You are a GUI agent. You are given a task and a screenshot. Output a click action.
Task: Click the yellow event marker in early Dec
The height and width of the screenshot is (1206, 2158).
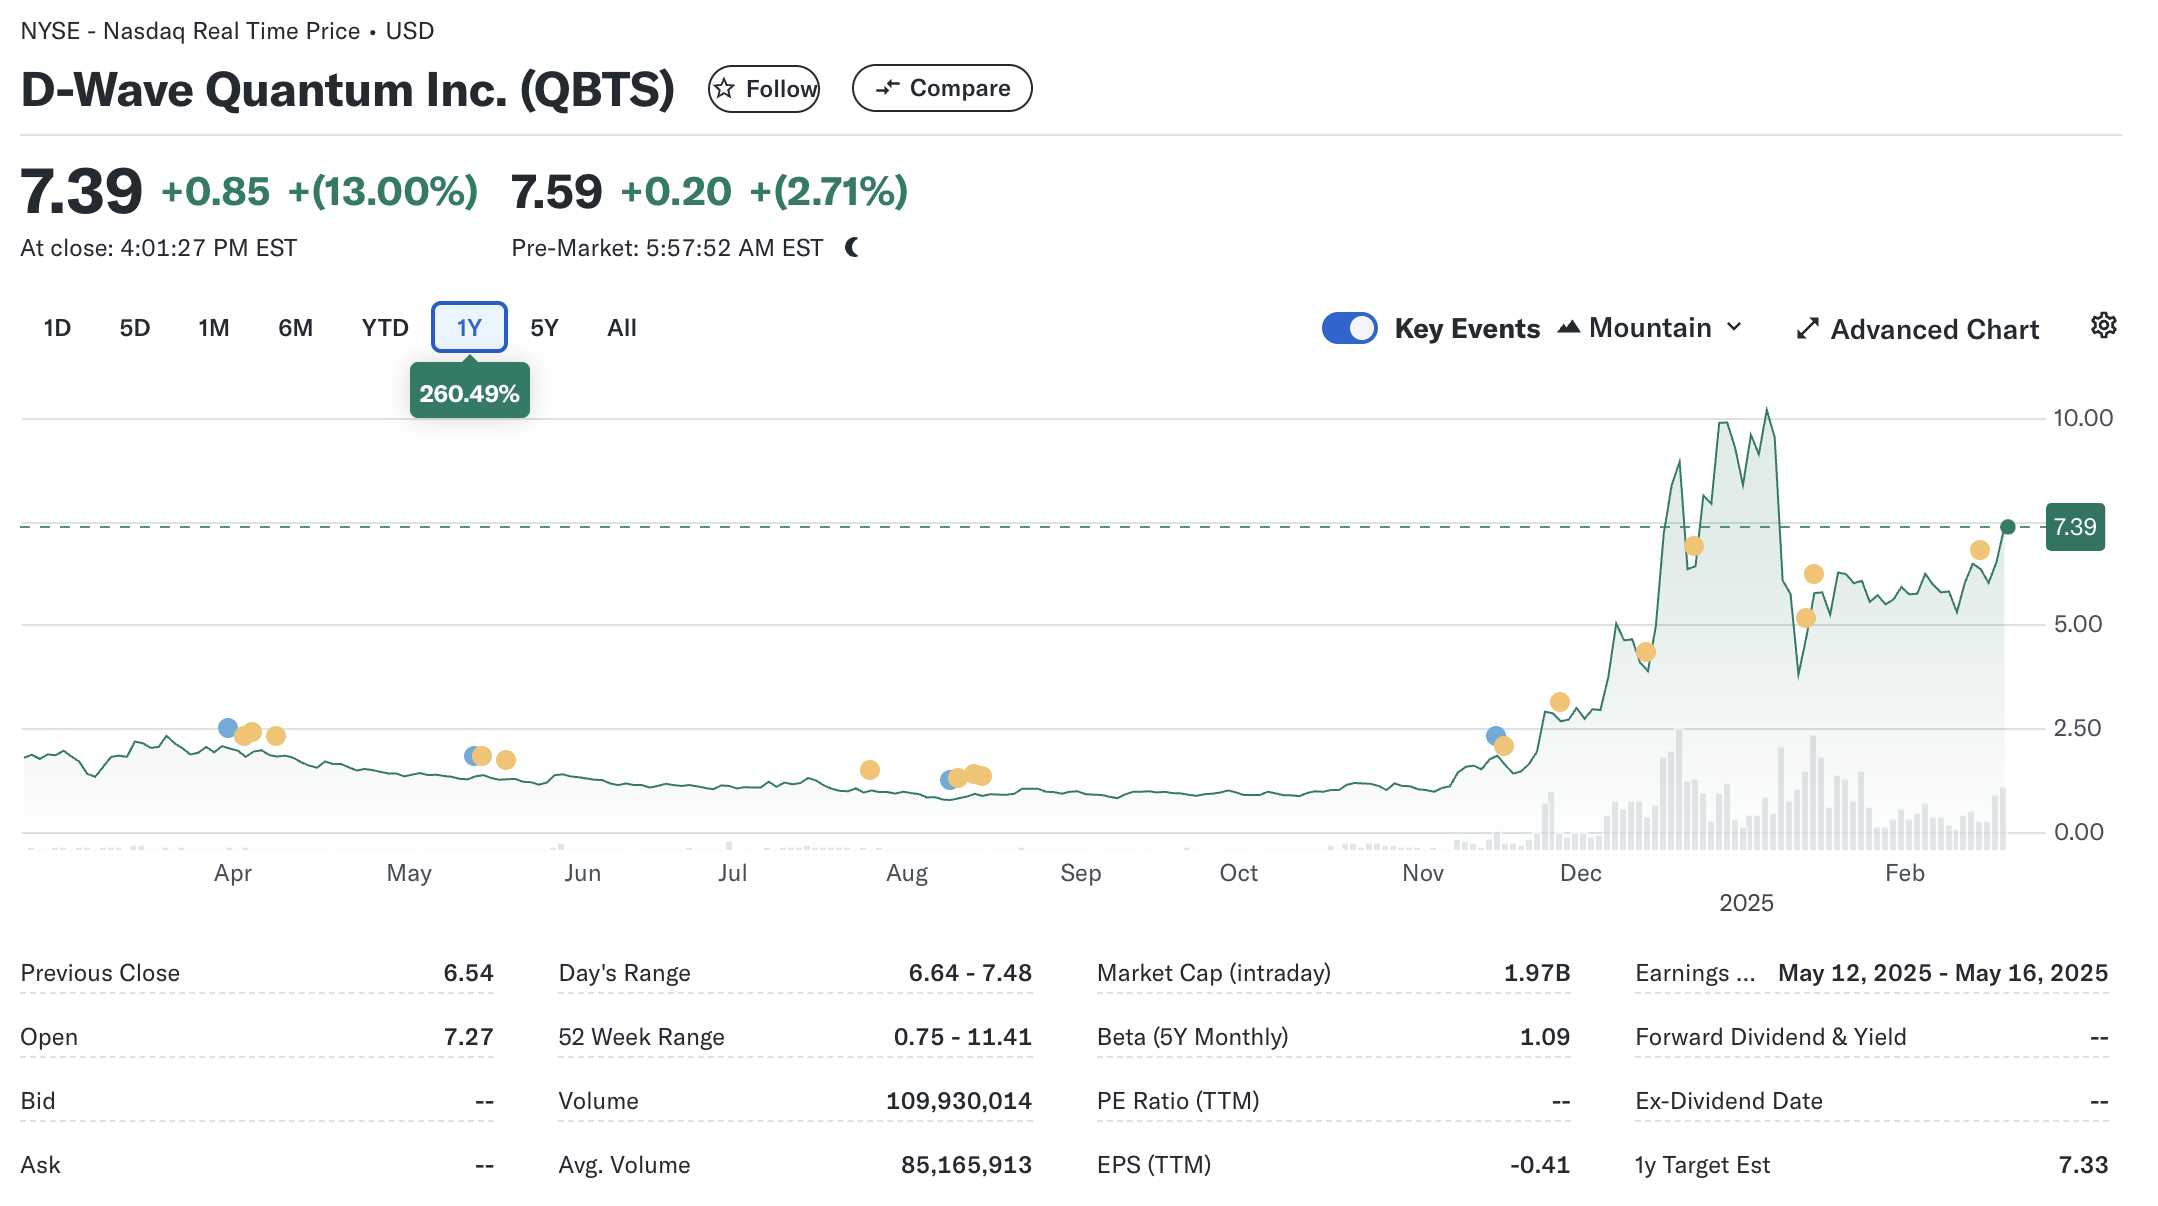click(1560, 702)
